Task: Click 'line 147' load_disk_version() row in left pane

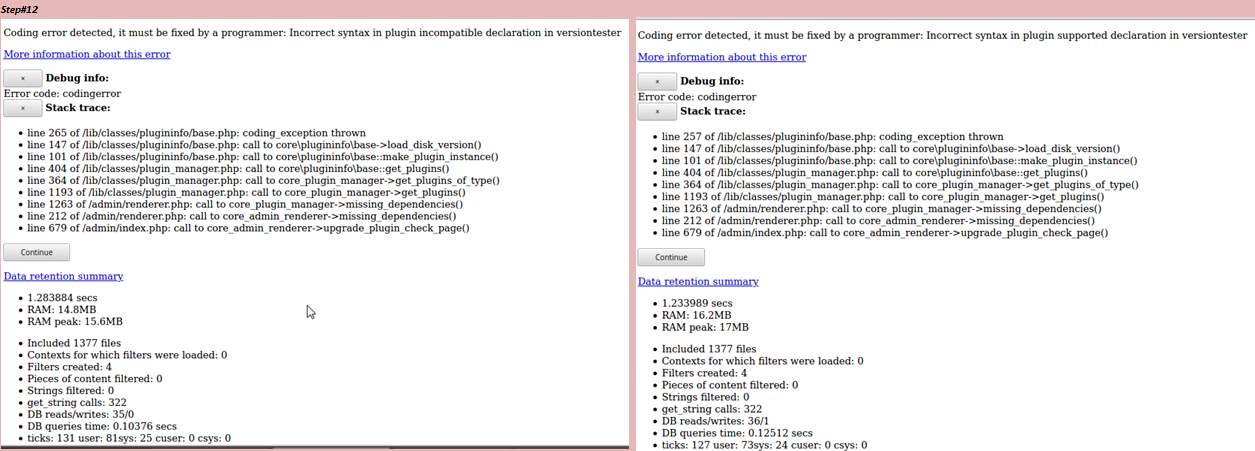Action: pyautogui.click(x=255, y=144)
